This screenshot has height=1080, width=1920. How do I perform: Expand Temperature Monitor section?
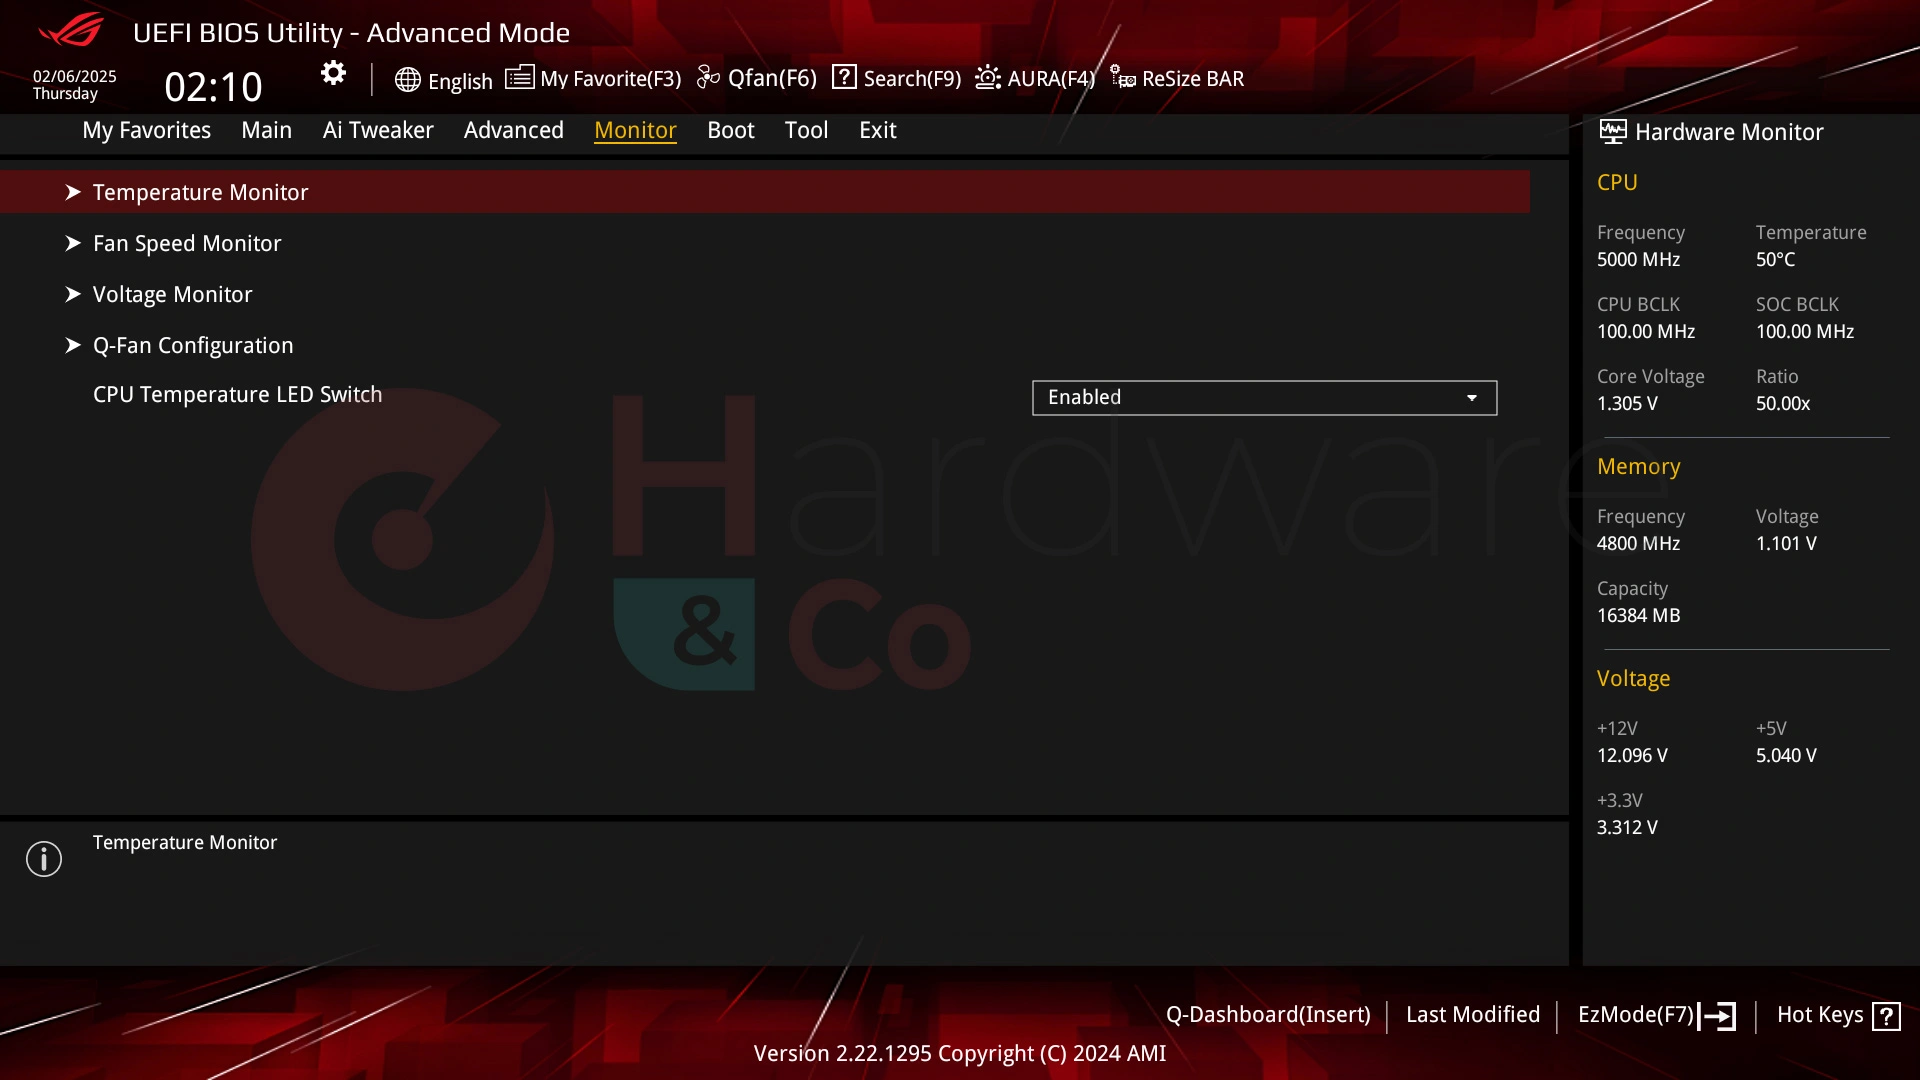point(200,191)
